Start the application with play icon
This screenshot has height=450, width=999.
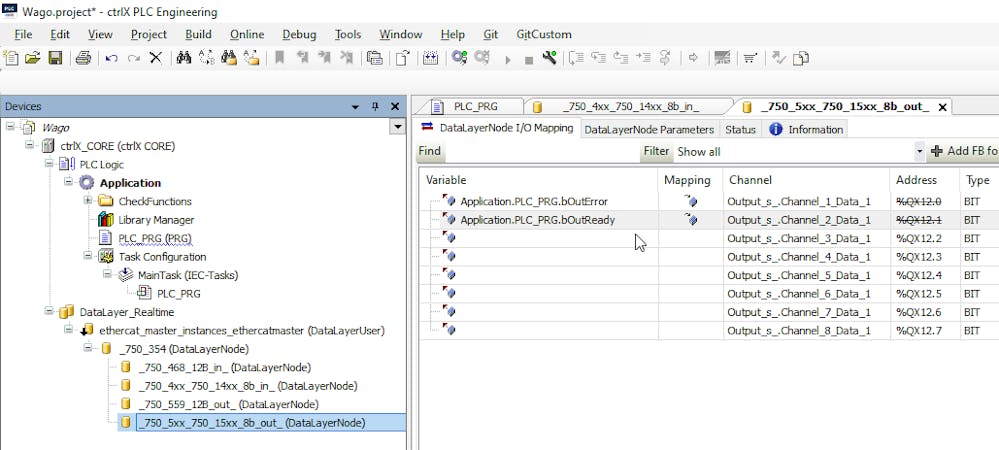pos(508,60)
